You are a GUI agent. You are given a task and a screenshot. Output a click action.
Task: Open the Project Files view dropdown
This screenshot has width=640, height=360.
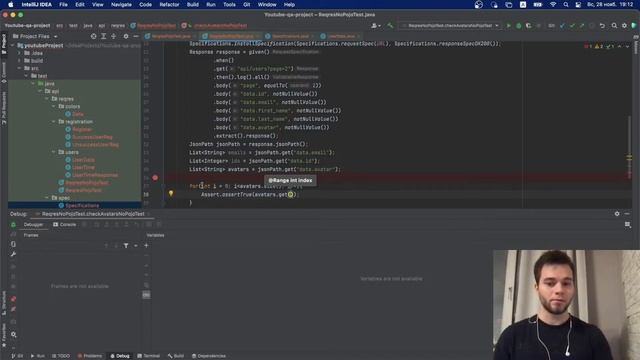point(35,36)
